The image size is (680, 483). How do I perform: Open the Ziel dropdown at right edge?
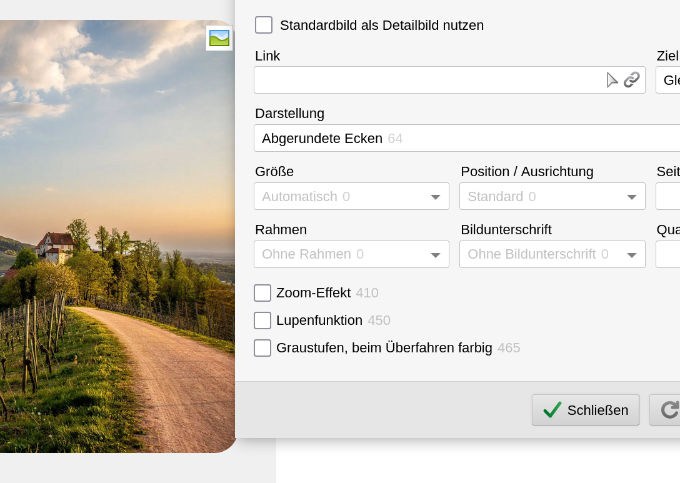pos(668,80)
